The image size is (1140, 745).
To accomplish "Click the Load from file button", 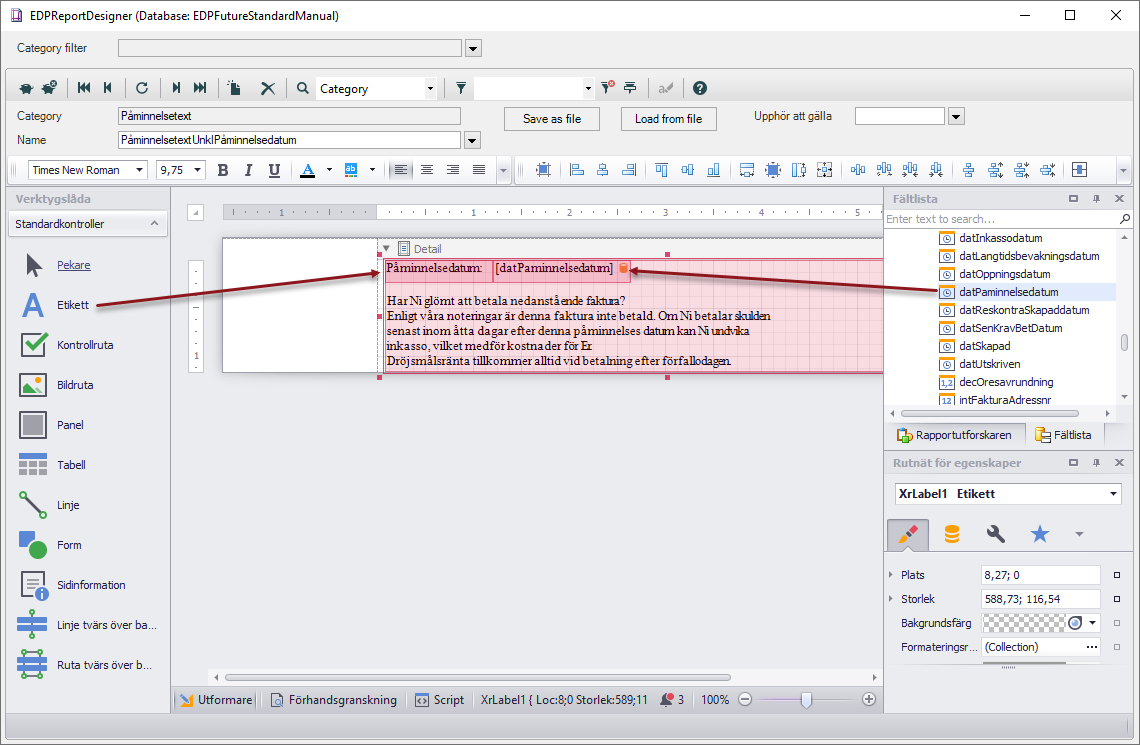I will 668,119.
